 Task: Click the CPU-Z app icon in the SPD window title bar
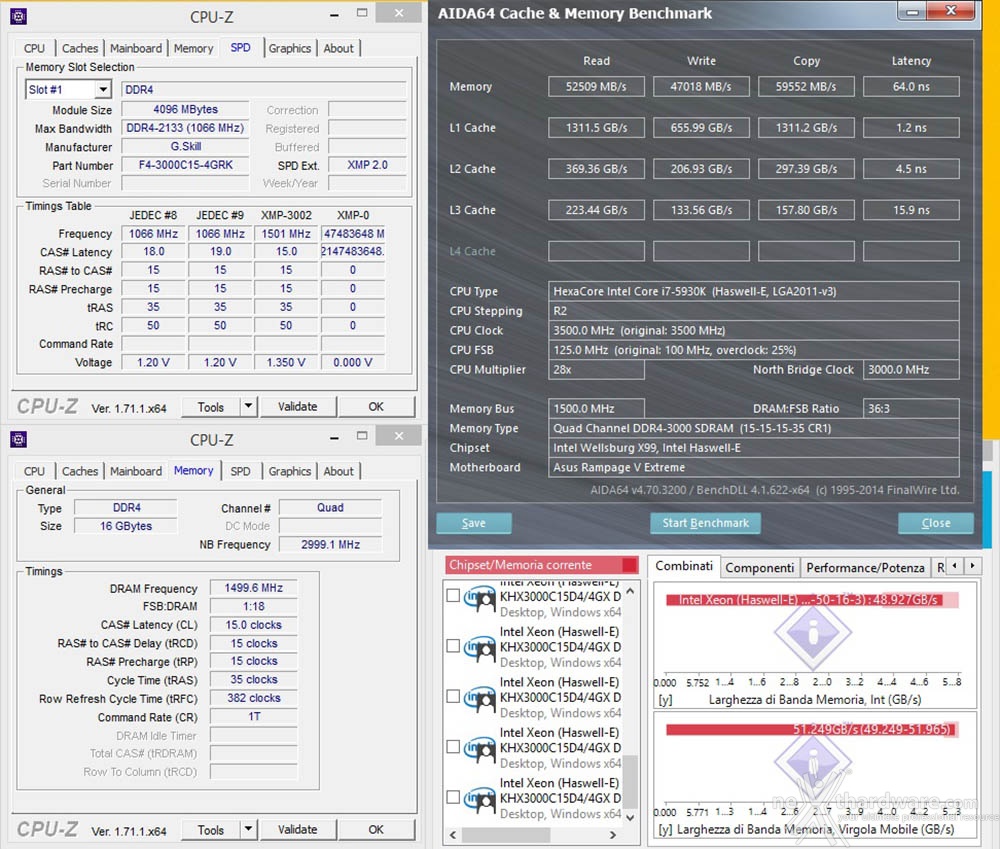click(x=18, y=17)
